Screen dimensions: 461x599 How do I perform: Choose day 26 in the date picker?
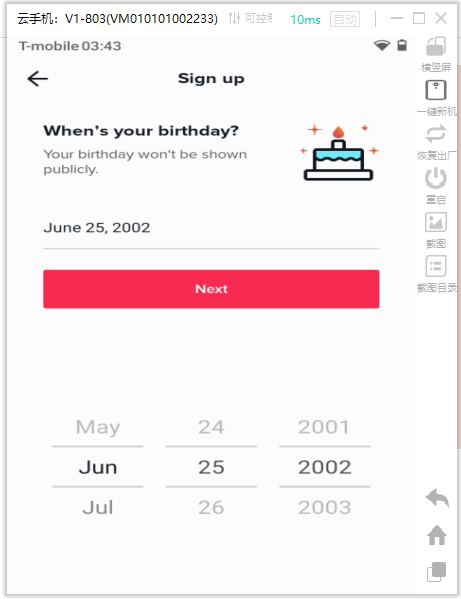[211, 508]
